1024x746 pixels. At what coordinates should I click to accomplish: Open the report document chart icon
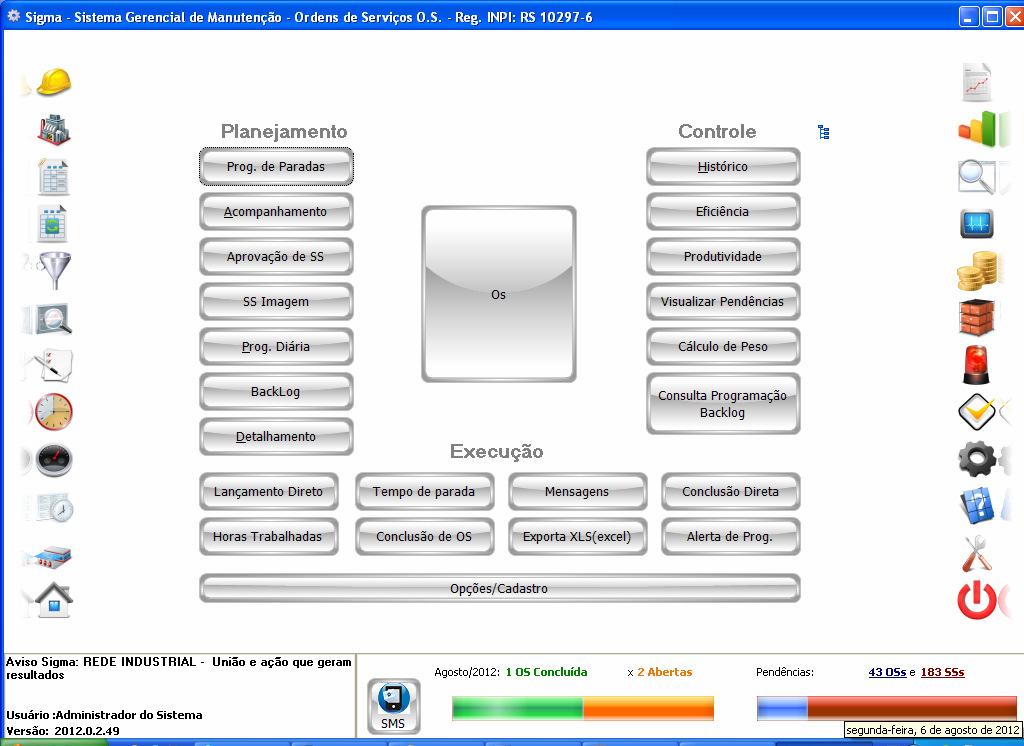point(977,82)
